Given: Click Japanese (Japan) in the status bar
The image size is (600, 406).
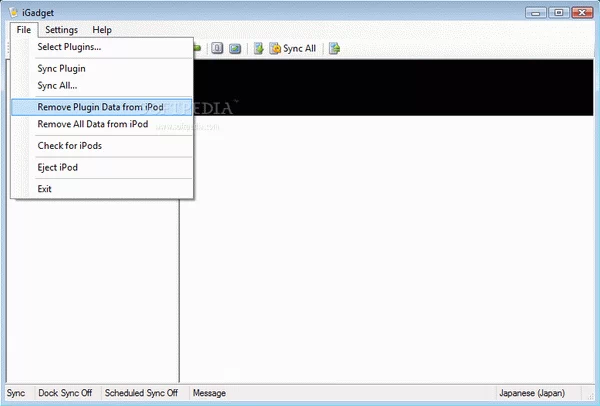Looking at the screenshot, I should coord(532,393).
